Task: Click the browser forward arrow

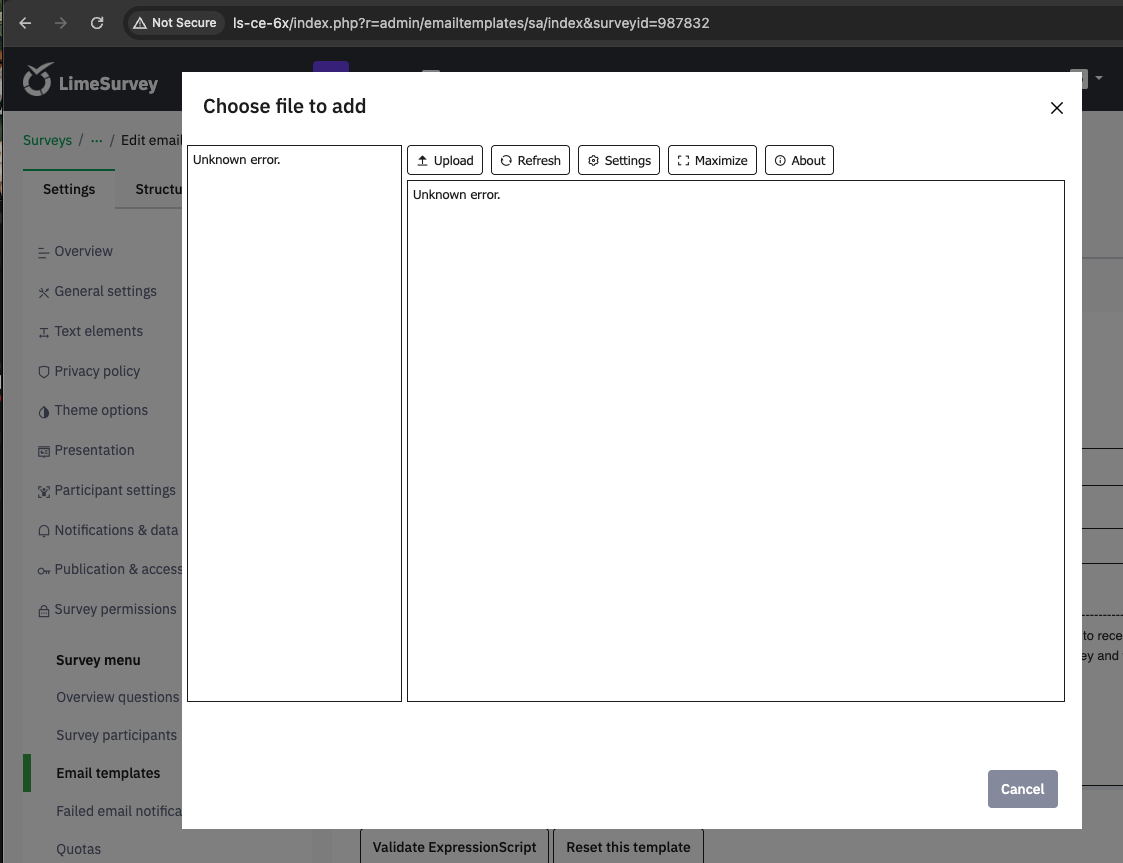Action: [x=61, y=23]
